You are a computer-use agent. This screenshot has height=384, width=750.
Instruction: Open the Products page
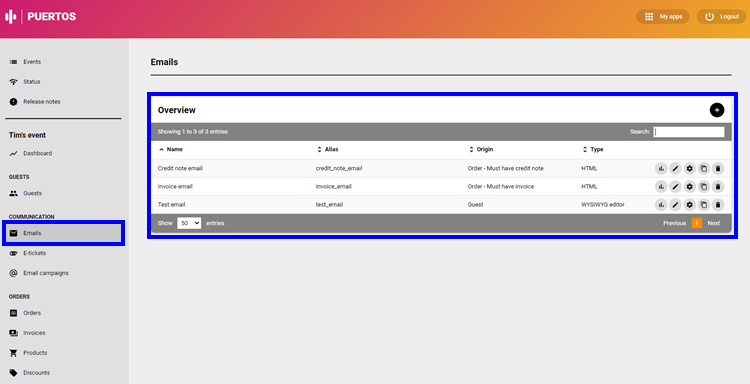coord(35,353)
